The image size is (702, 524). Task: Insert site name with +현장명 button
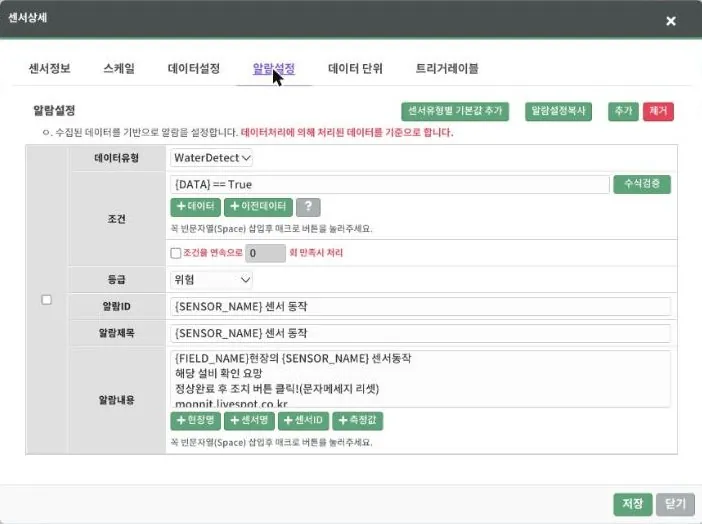pyautogui.click(x=196, y=421)
